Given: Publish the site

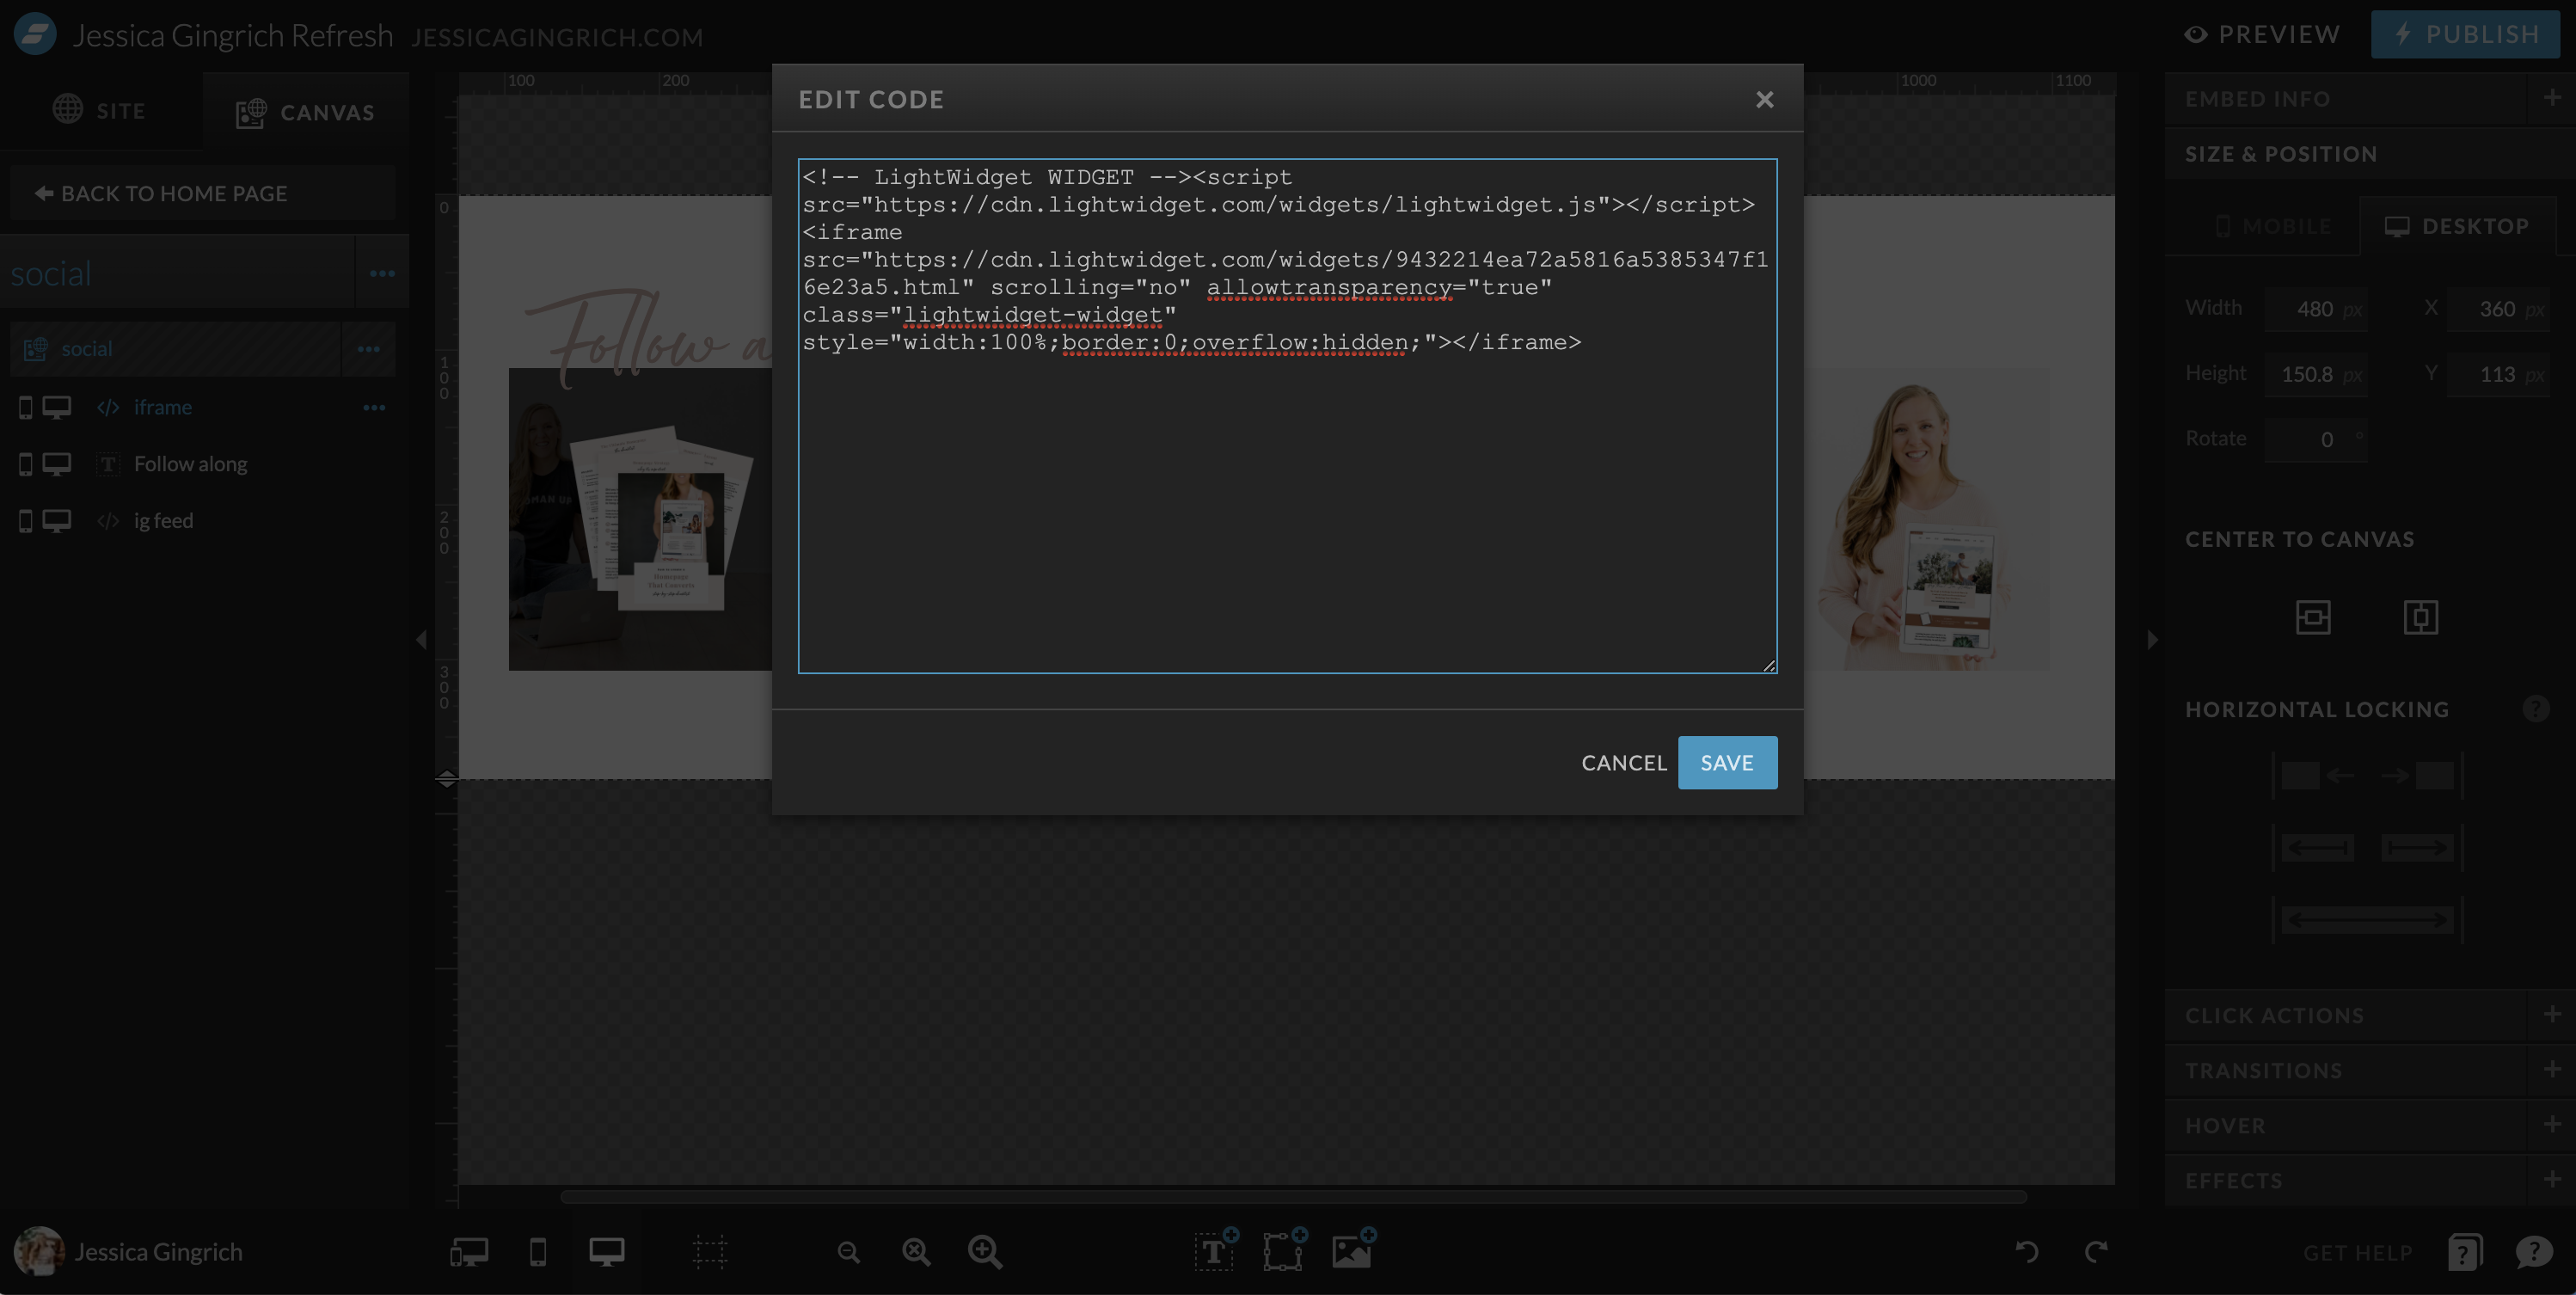Looking at the screenshot, I should point(2465,35).
